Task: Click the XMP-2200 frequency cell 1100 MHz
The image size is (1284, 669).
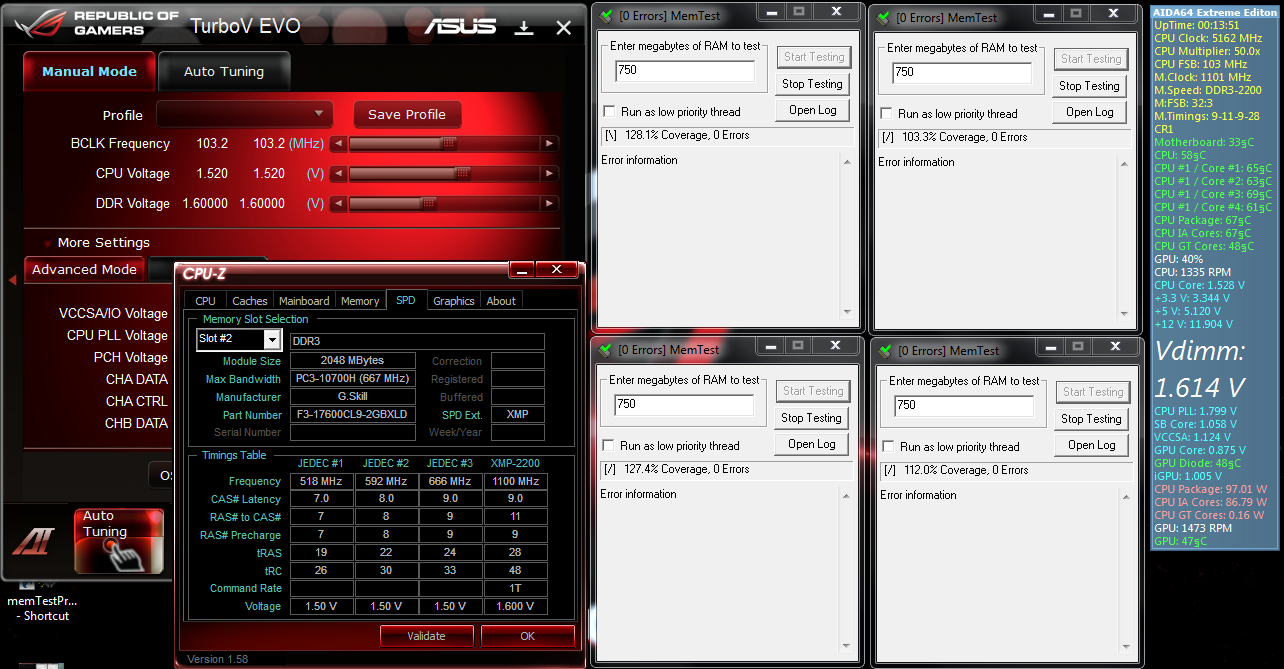Action: pos(516,482)
